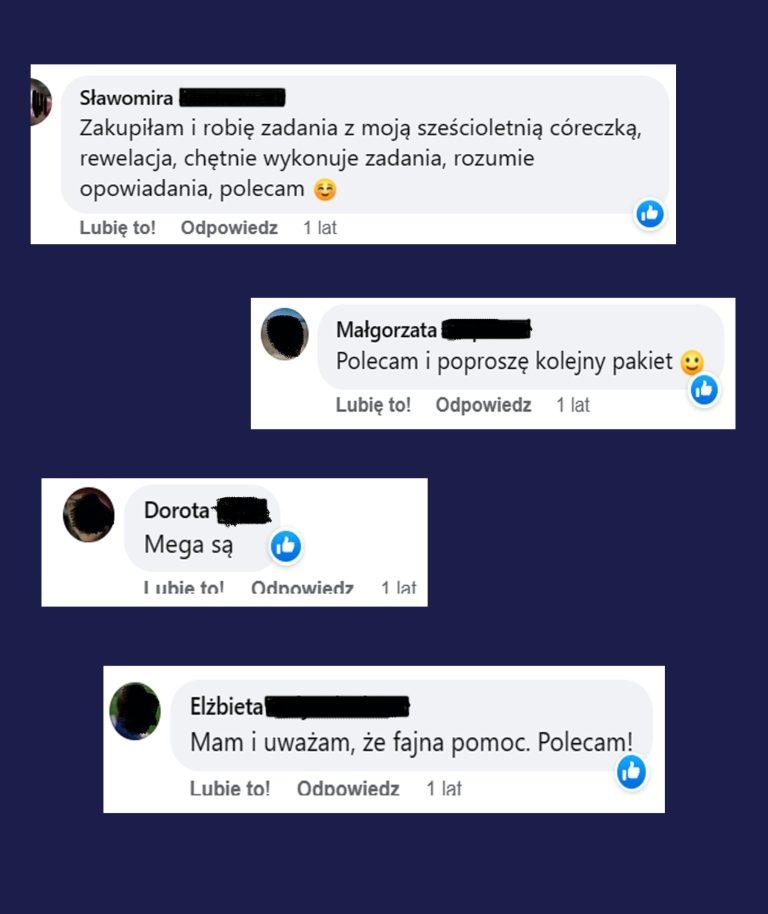Click the like reaction icon on Sławomira's comment
This screenshot has width=768, height=914.
pyautogui.click(x=650, y=214)
